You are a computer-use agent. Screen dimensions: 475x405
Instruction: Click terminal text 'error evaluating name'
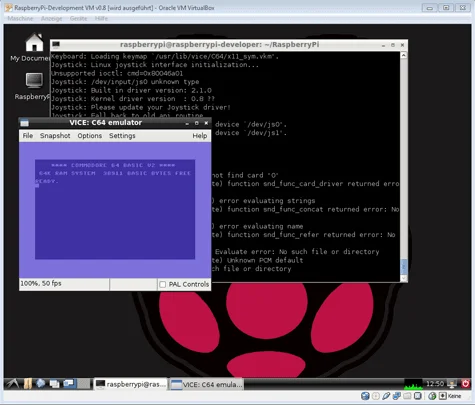tap(261, 227)
